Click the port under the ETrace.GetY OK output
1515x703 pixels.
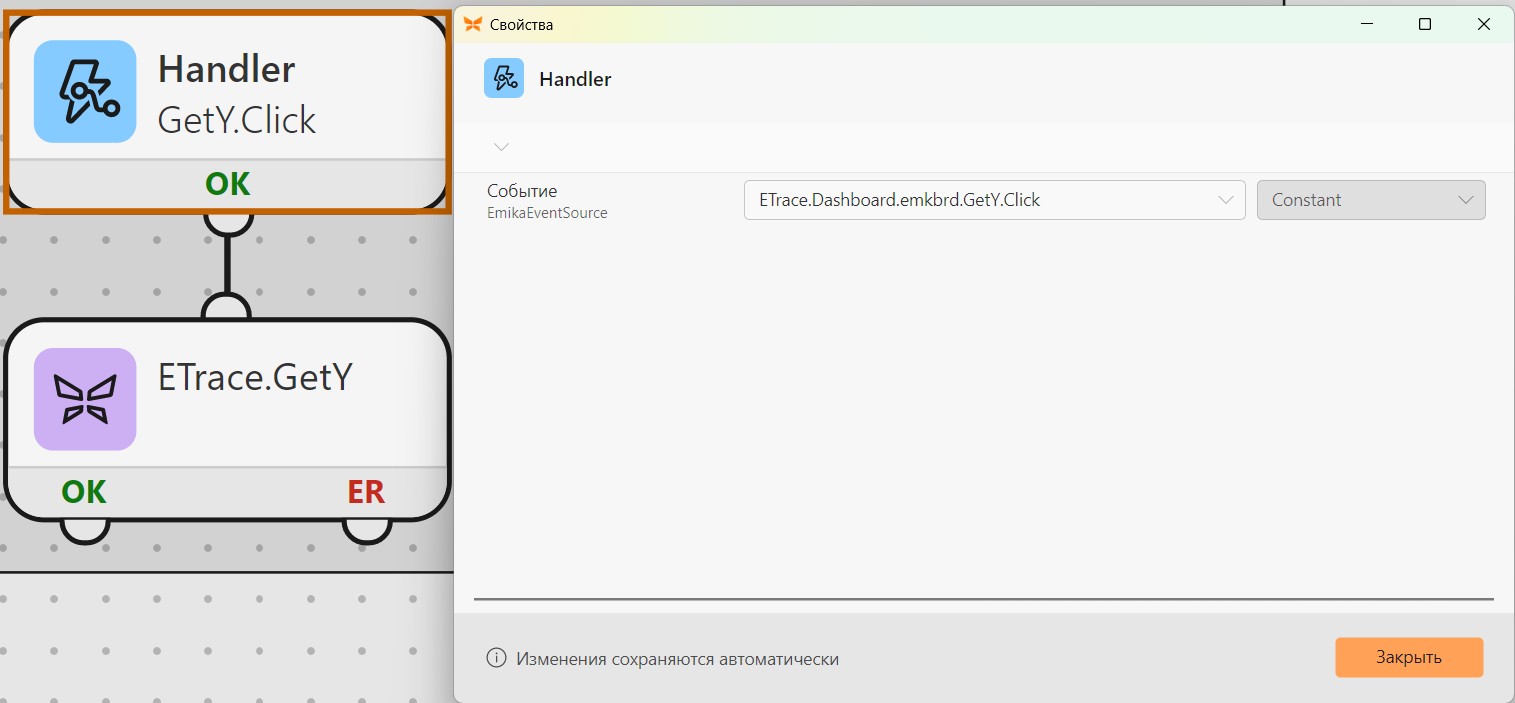(85, 531)
